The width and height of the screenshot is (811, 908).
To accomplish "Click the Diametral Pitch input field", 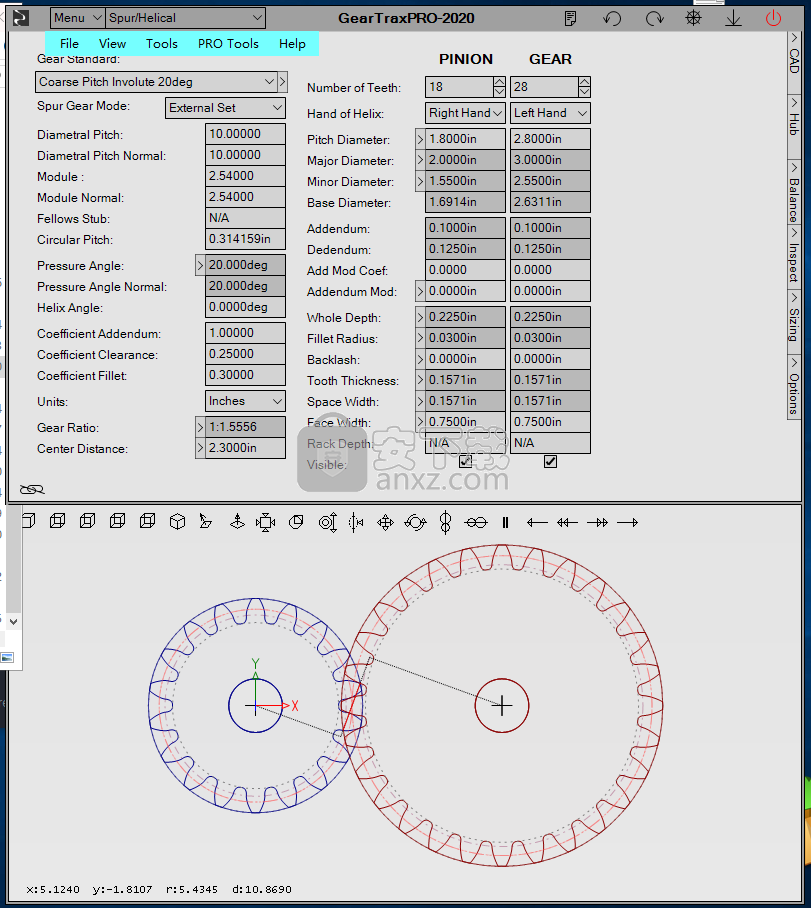I will [x=246, y=134].
